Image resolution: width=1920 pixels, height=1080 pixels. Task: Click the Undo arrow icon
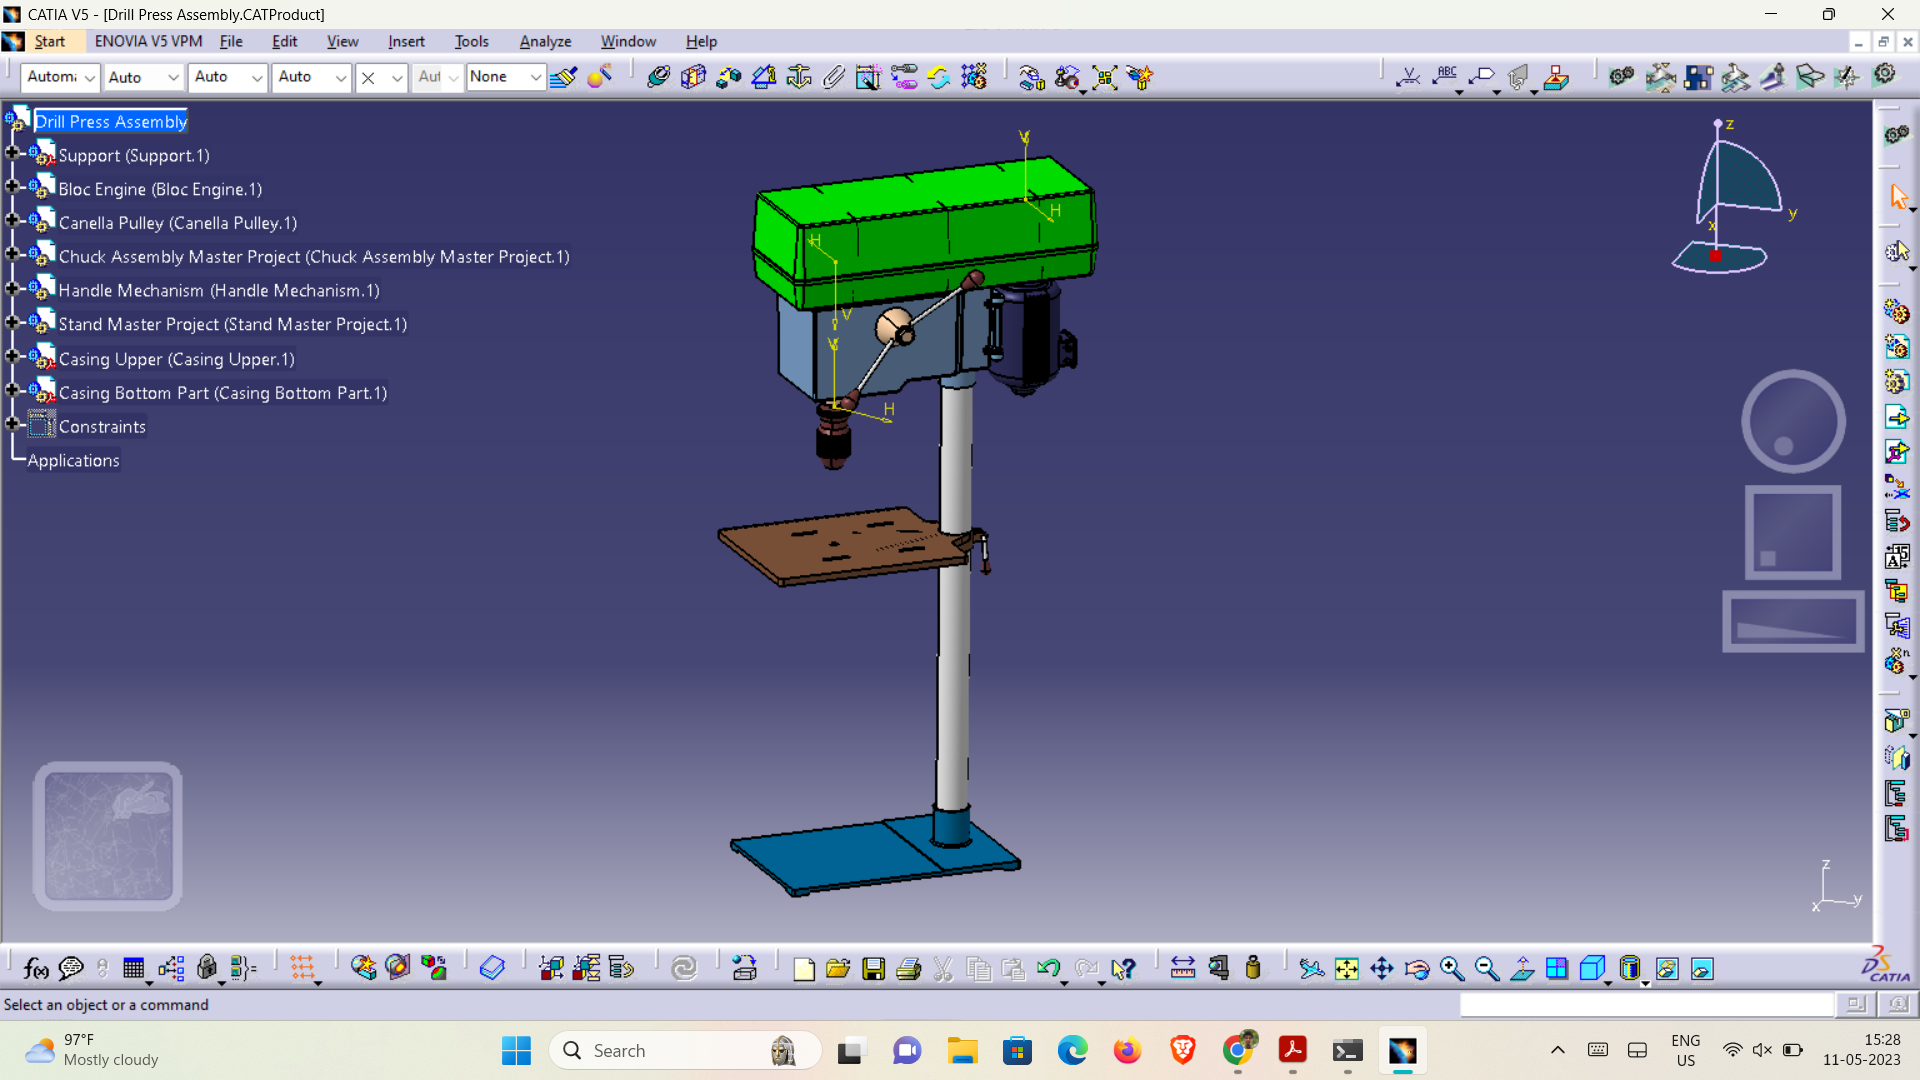click(1047, 968)
